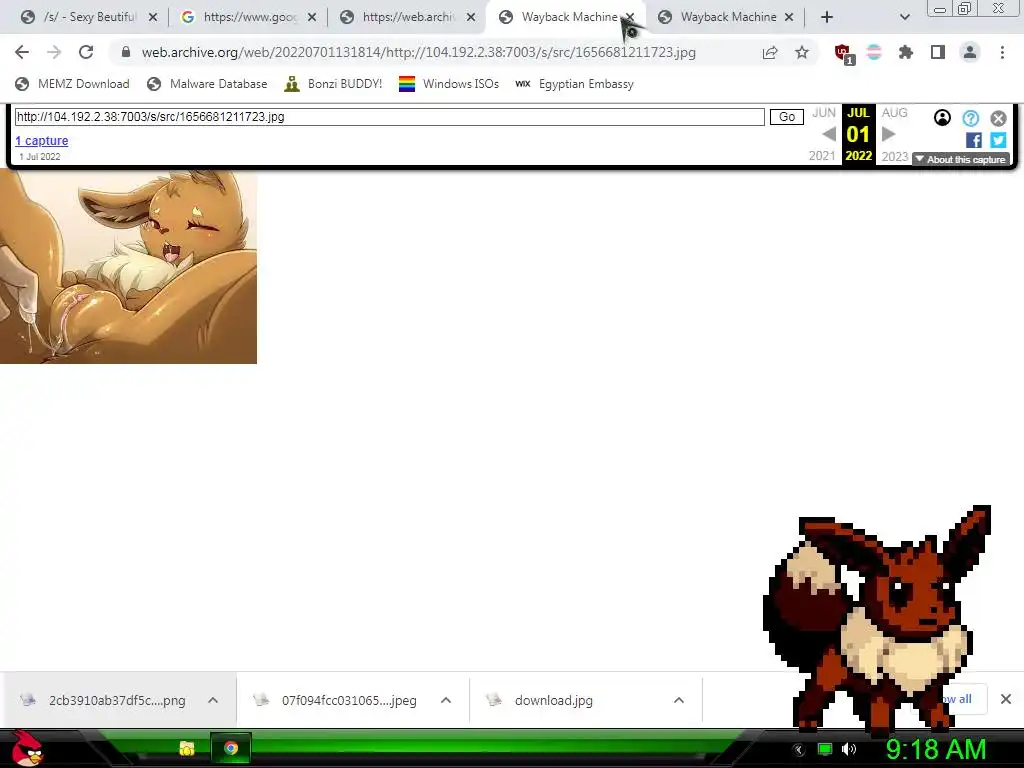1024x768 pixels.
Task: Reload the current page
Action: [x=86, y=52]
